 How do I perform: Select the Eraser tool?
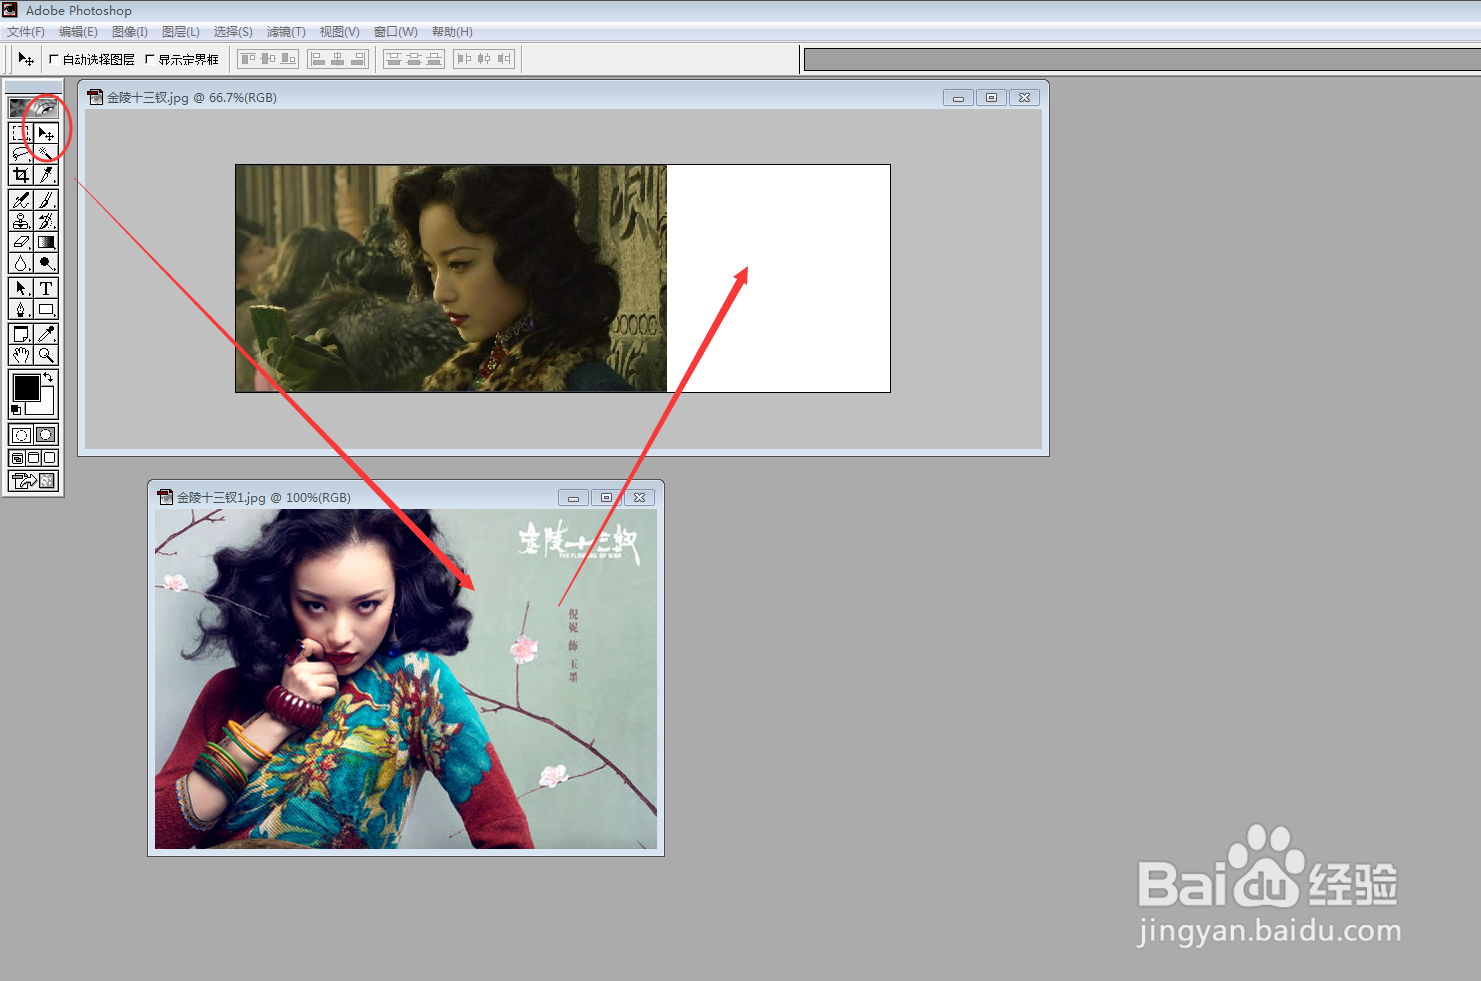(21, 242)
